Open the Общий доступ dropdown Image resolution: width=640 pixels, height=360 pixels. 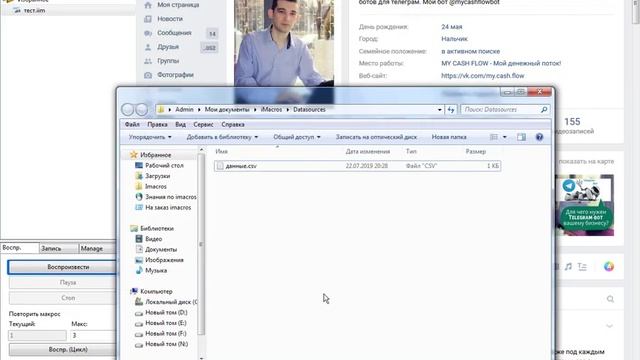[x=297, y=137]
